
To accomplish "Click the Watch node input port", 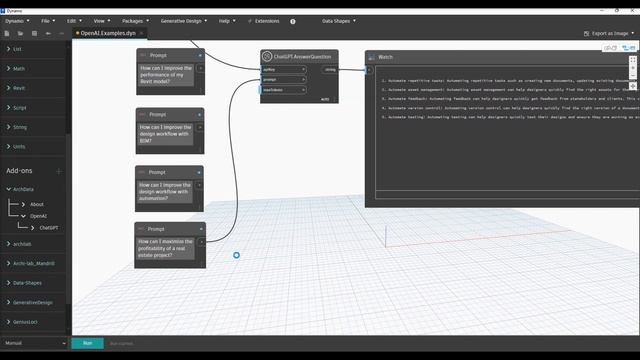I will pyautogui.click(x=369, y=70).
